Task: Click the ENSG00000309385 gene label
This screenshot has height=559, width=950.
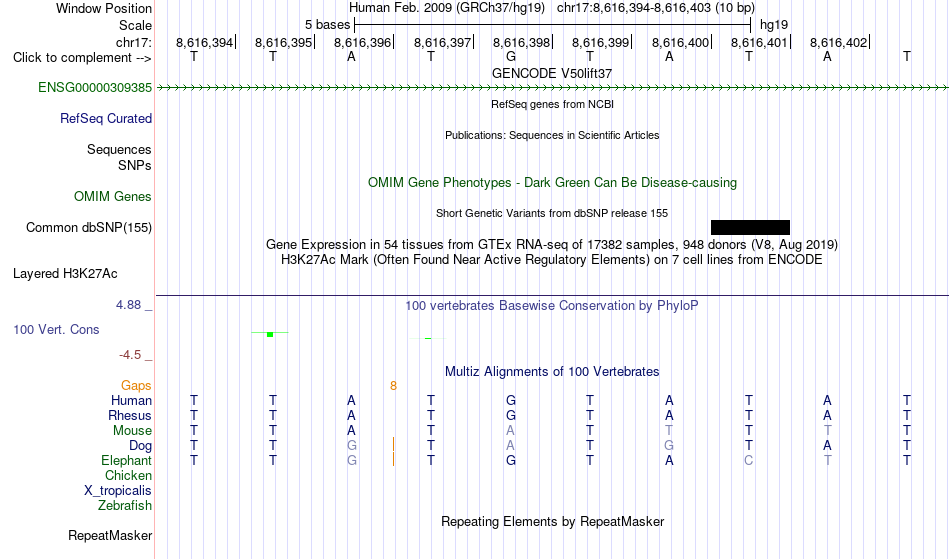Action: pos(95,87)
